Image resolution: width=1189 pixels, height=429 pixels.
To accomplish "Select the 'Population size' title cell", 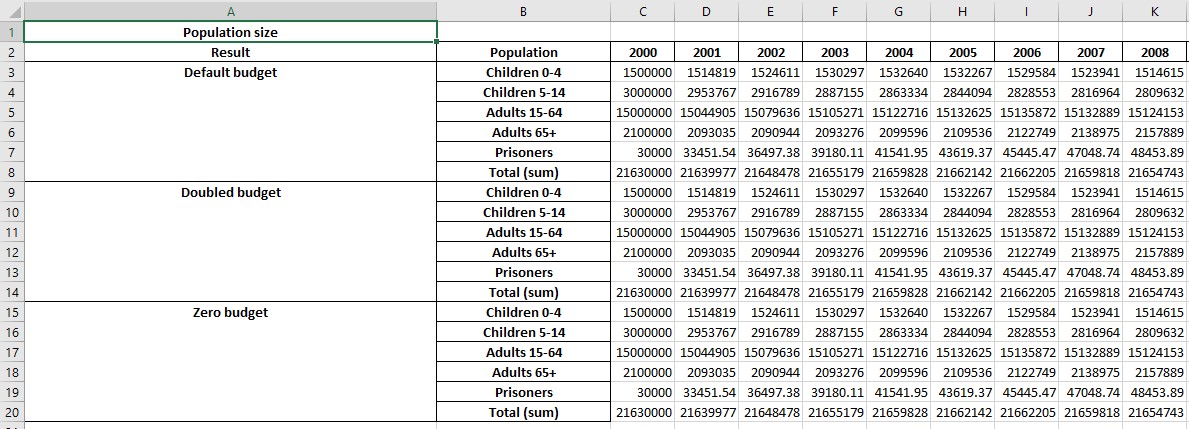I will (231, 33).
